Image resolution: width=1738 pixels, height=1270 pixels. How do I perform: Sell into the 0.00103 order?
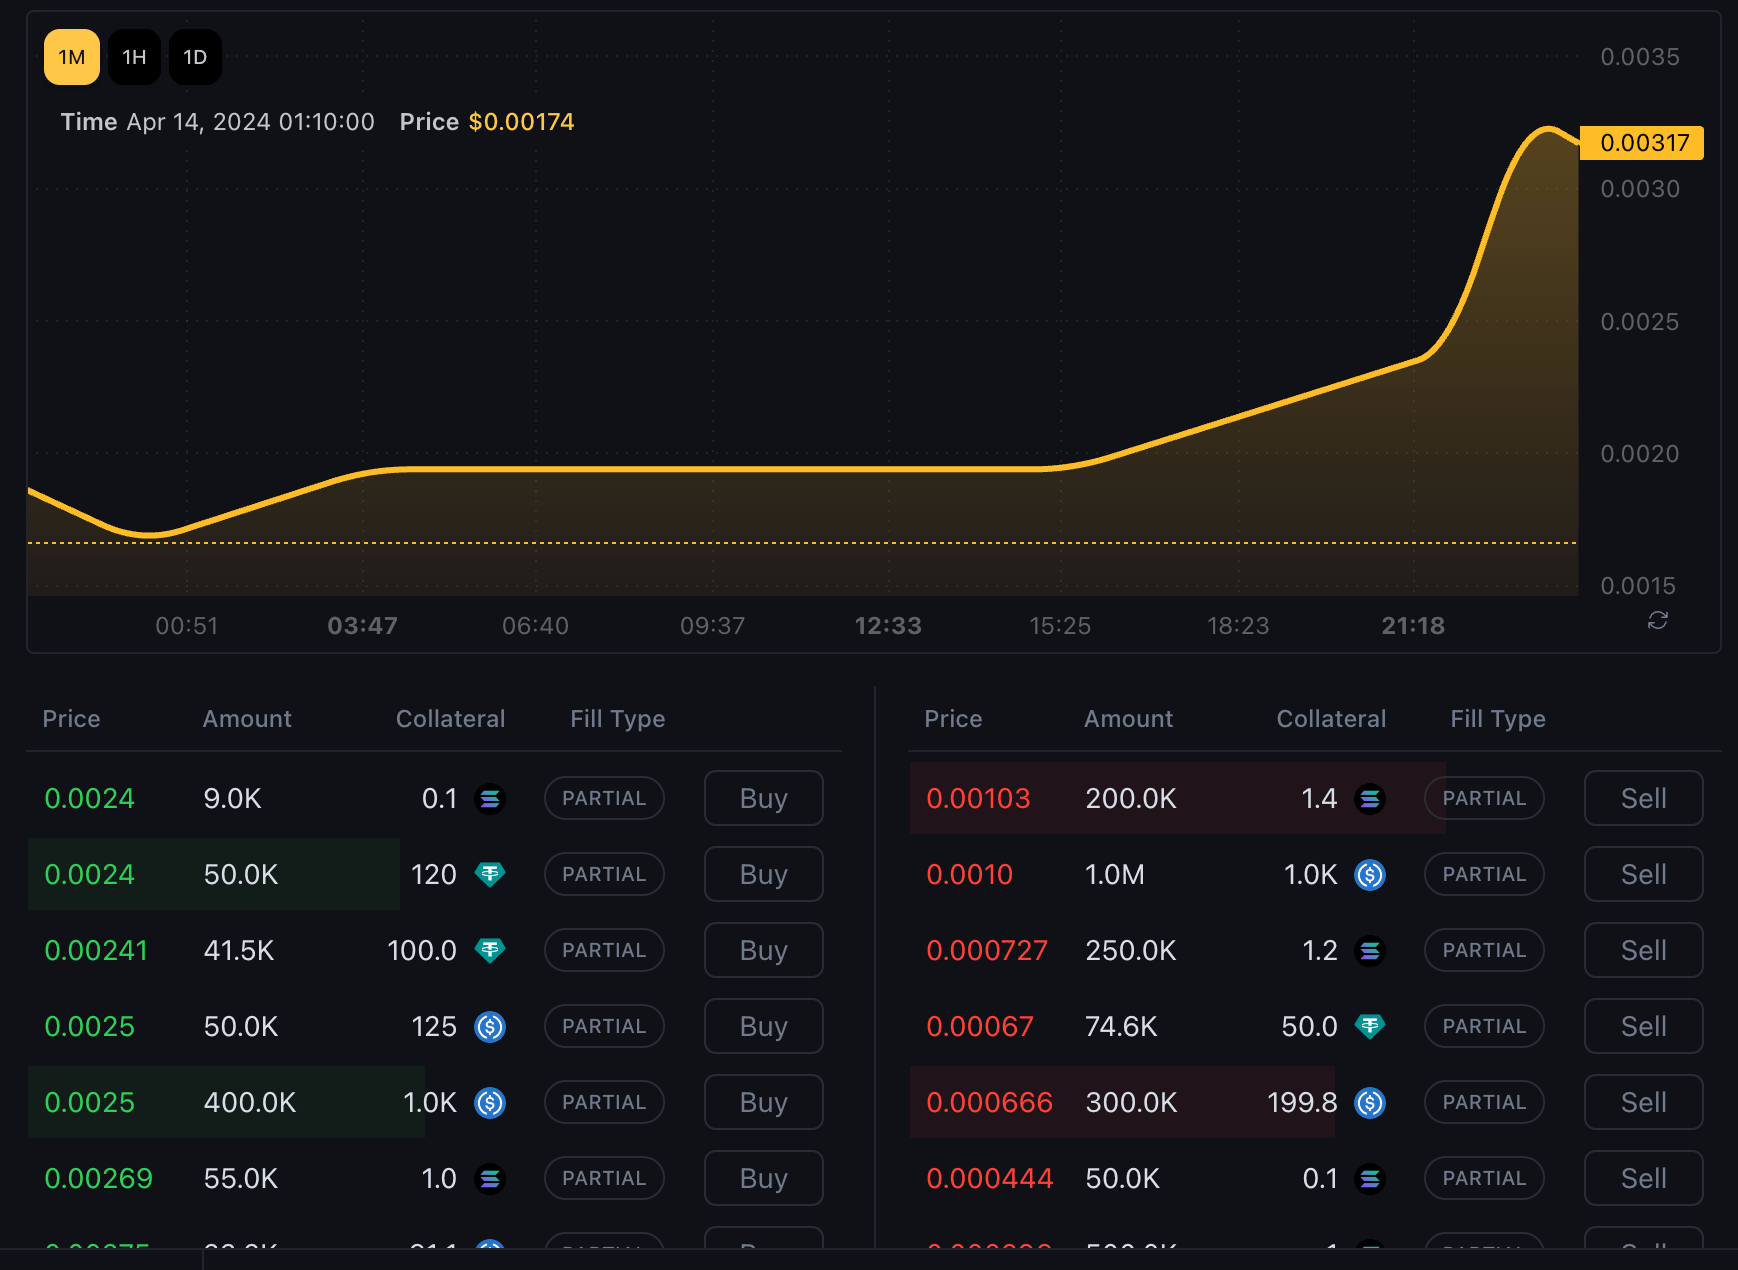(1643, 799)
